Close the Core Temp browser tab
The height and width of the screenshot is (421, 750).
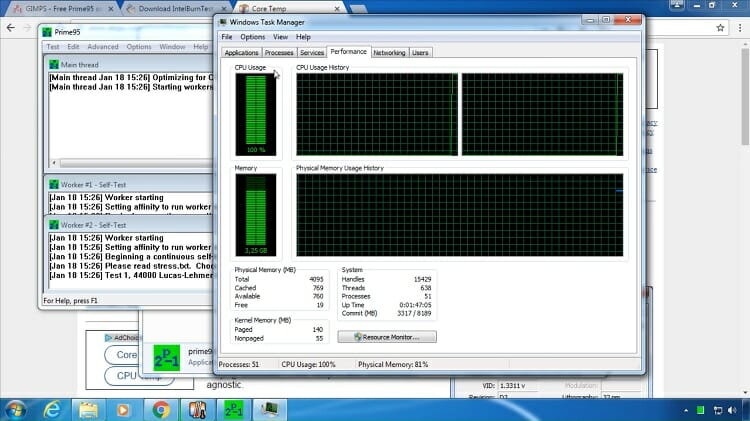(x=337, y=9)
